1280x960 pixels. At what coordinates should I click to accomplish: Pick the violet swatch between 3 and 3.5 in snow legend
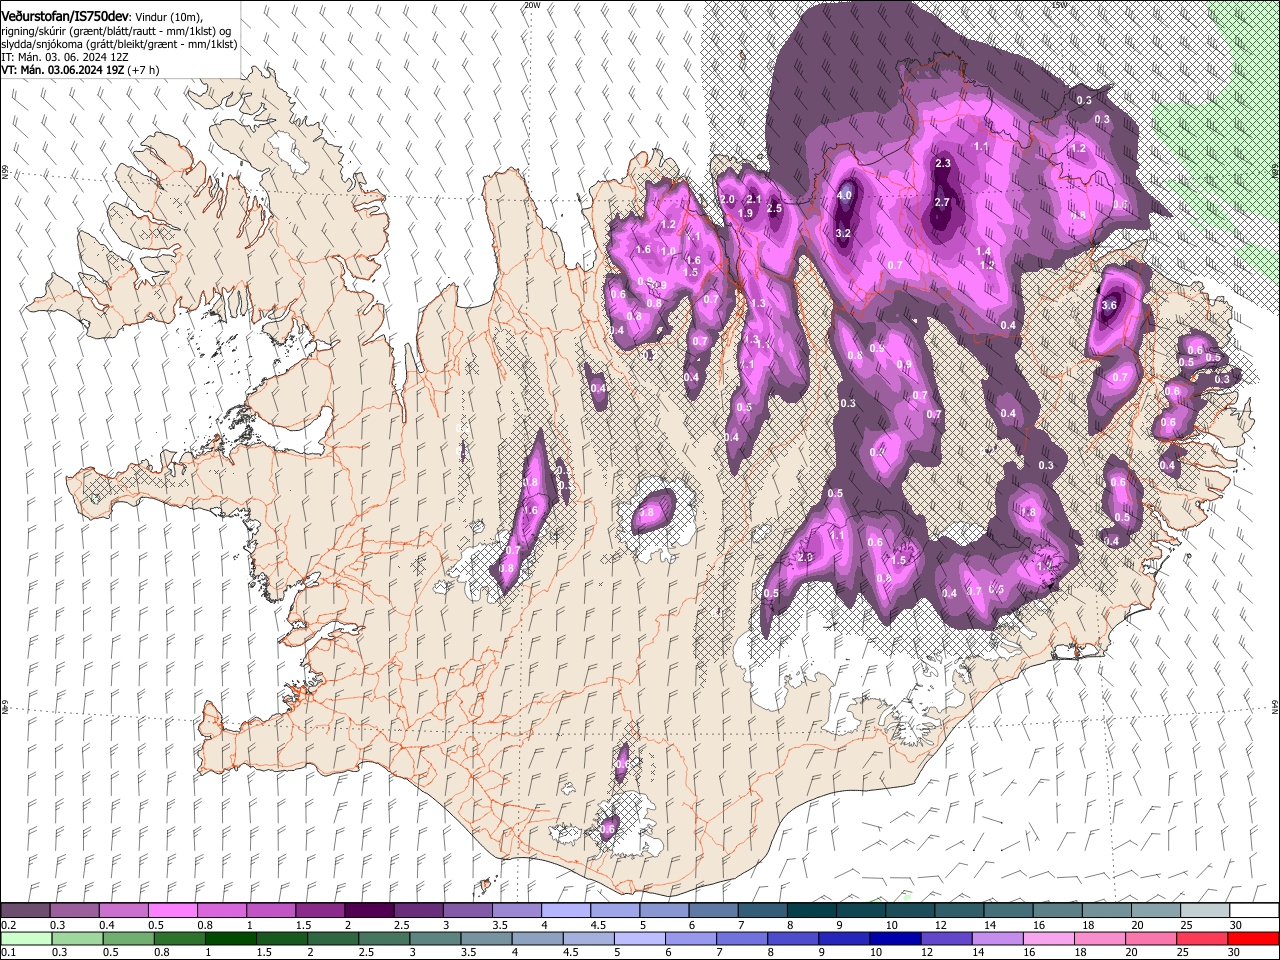(x=467, y=910)
